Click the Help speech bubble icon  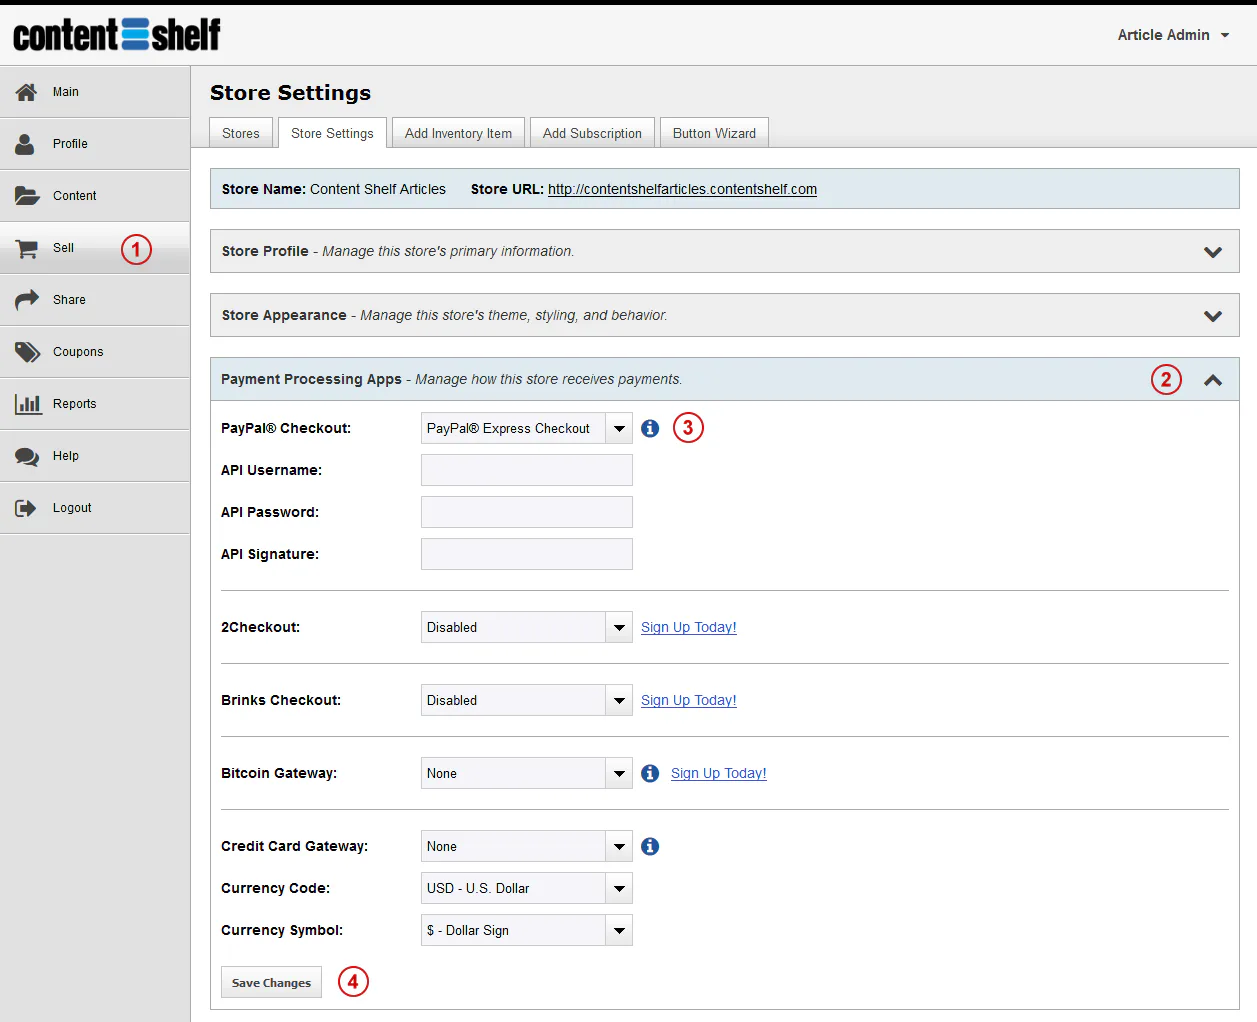pos(27,456)
